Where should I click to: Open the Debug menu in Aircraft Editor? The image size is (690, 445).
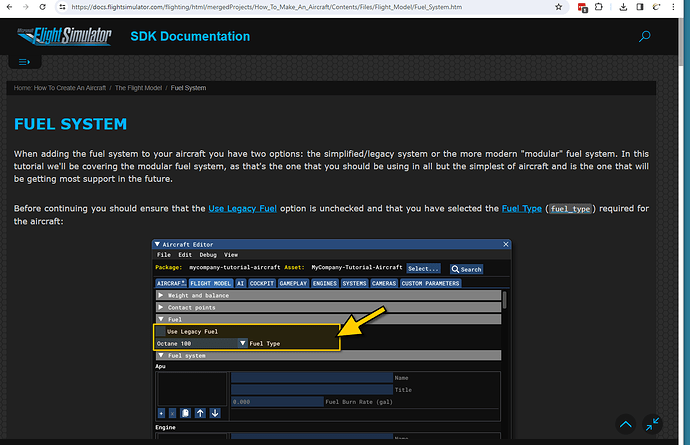coord(208,255)
